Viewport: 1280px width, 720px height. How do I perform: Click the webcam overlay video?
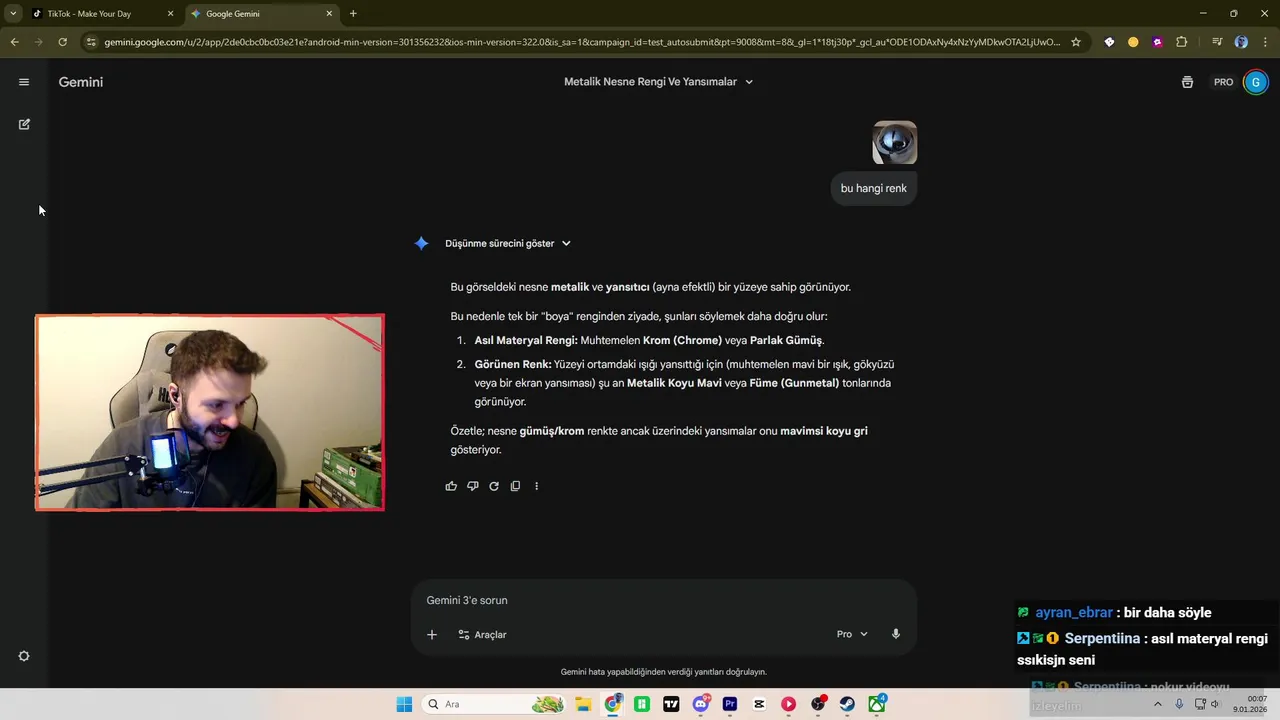coord(210,412)
